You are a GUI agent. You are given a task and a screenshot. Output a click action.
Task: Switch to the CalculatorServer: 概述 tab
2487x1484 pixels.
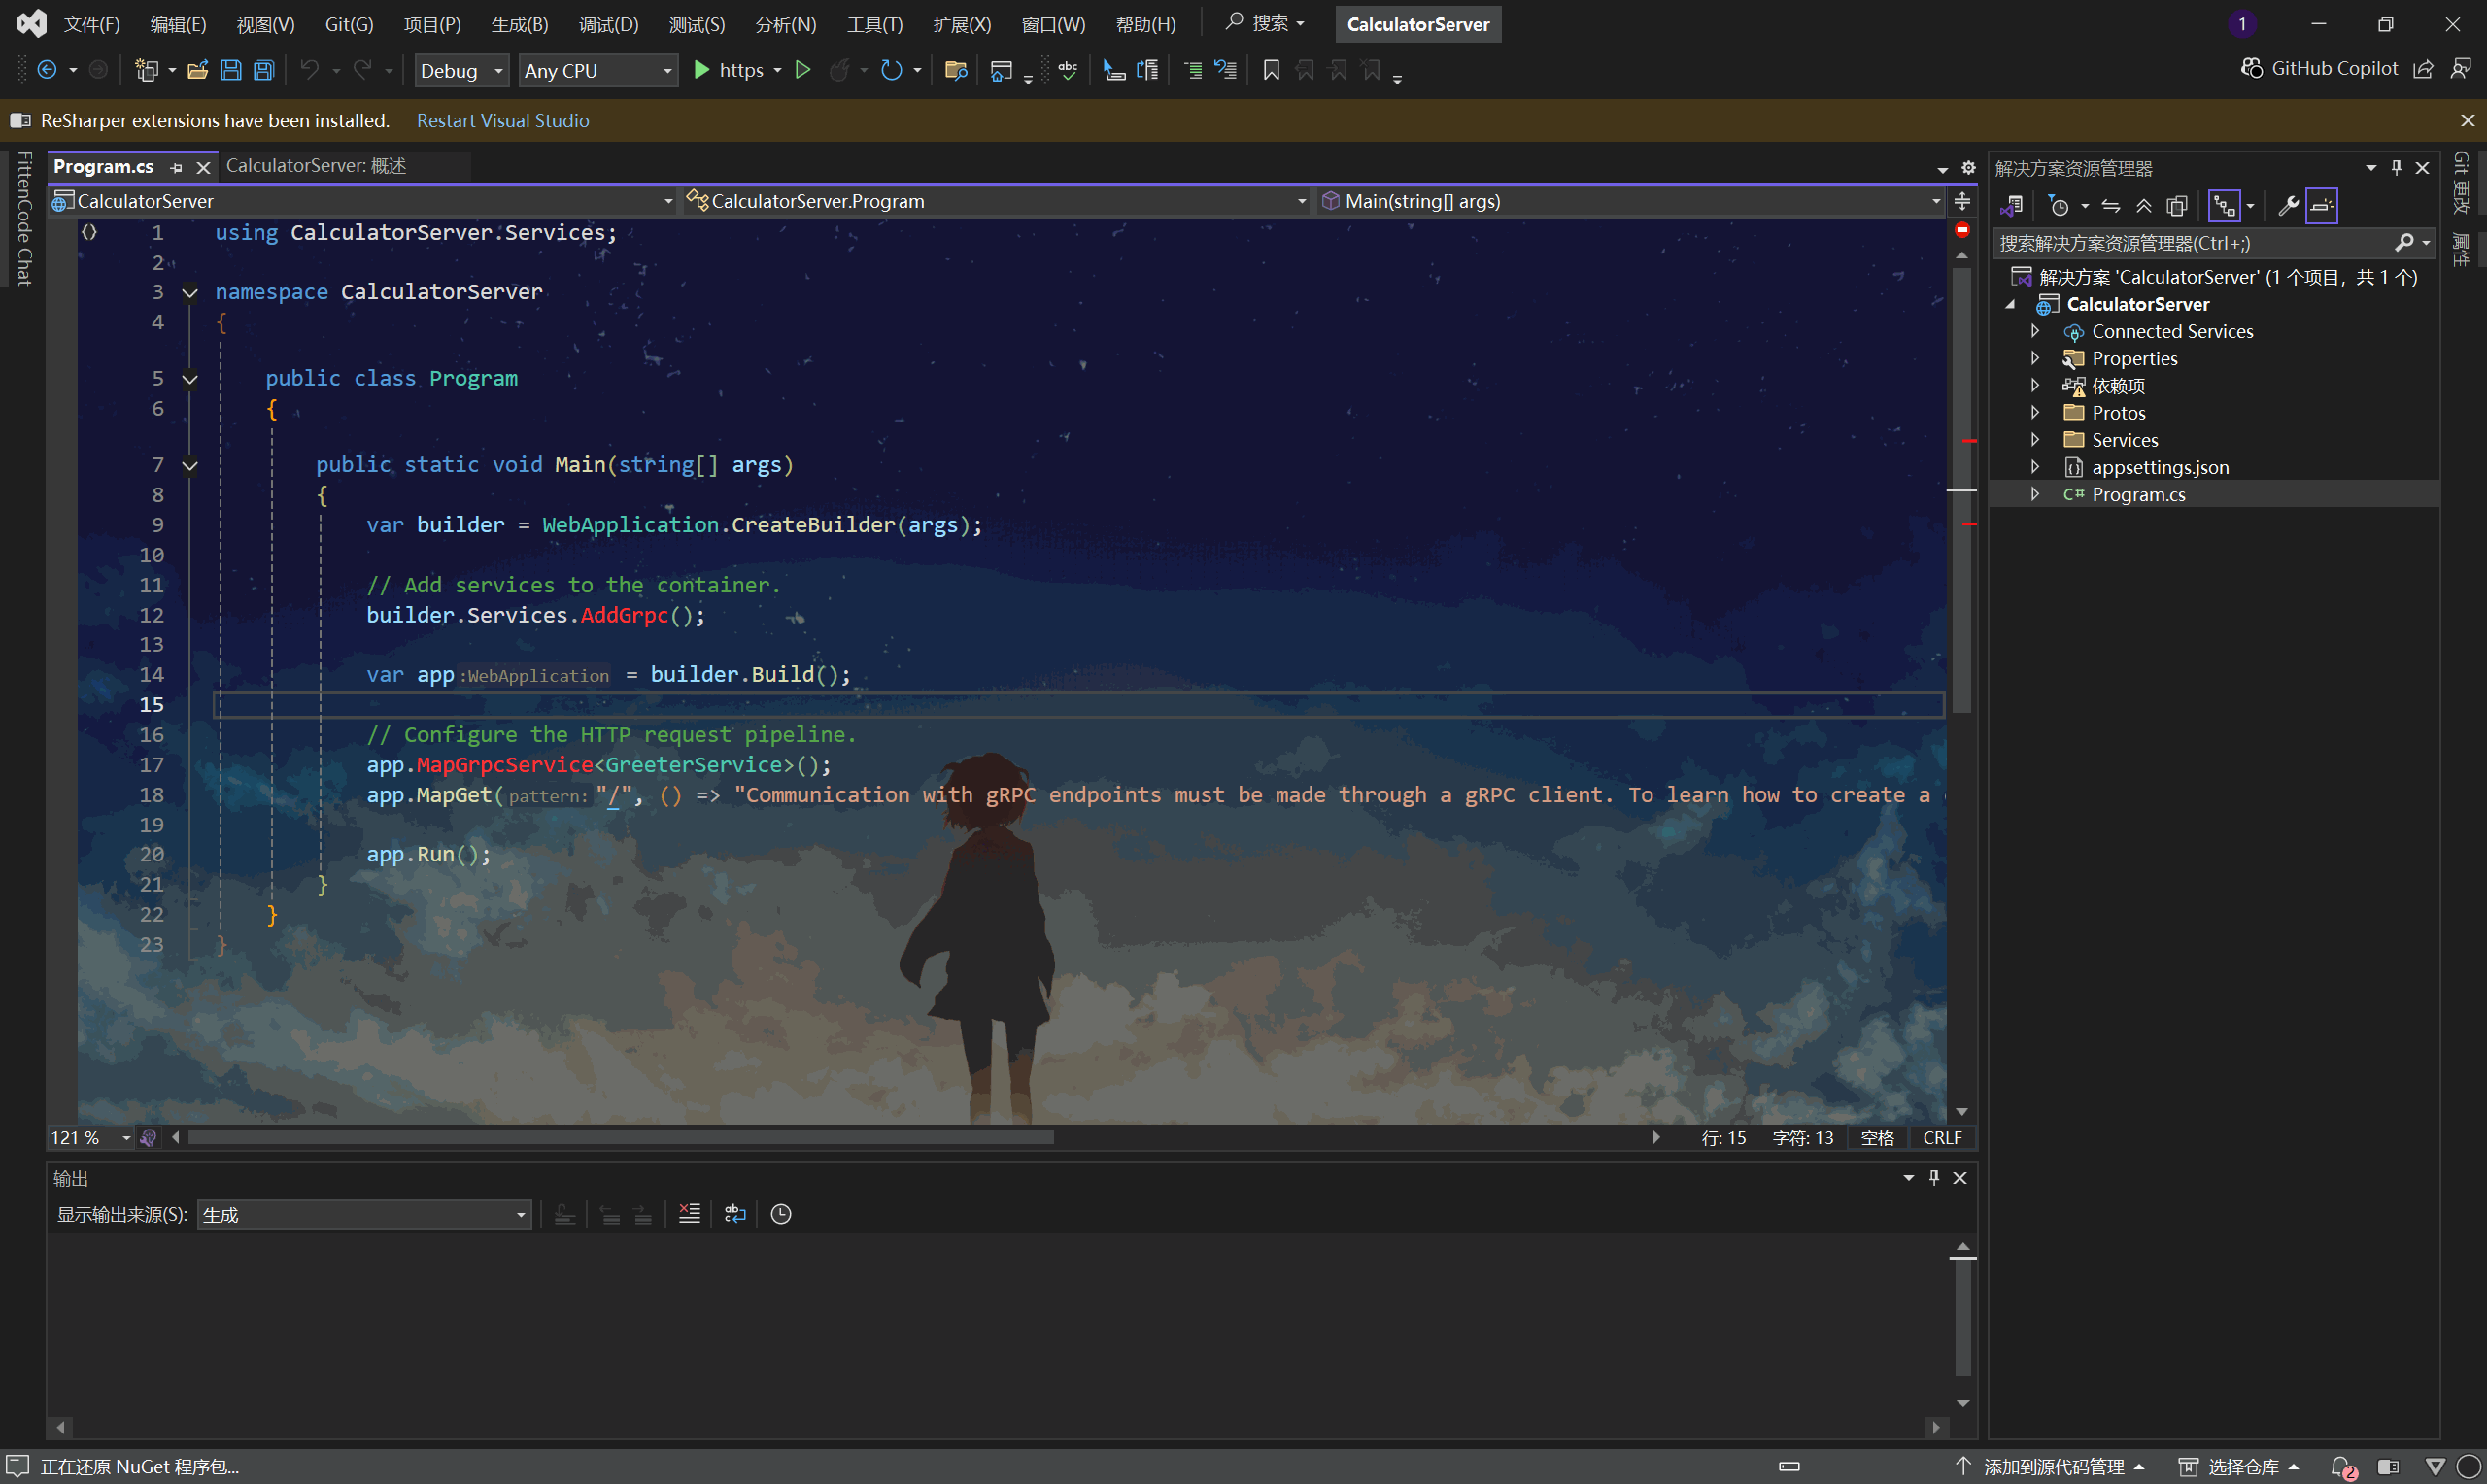coord(316,166)
